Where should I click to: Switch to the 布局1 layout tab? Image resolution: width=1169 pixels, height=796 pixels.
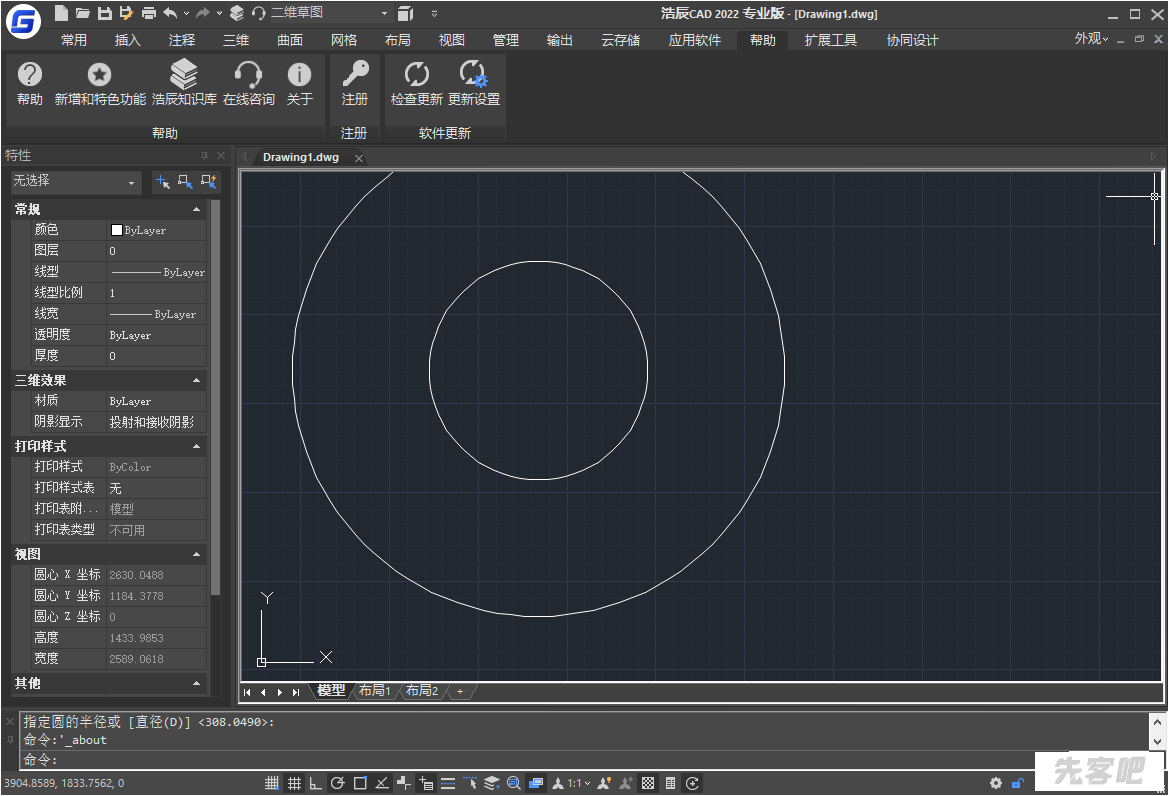point(375,691)
